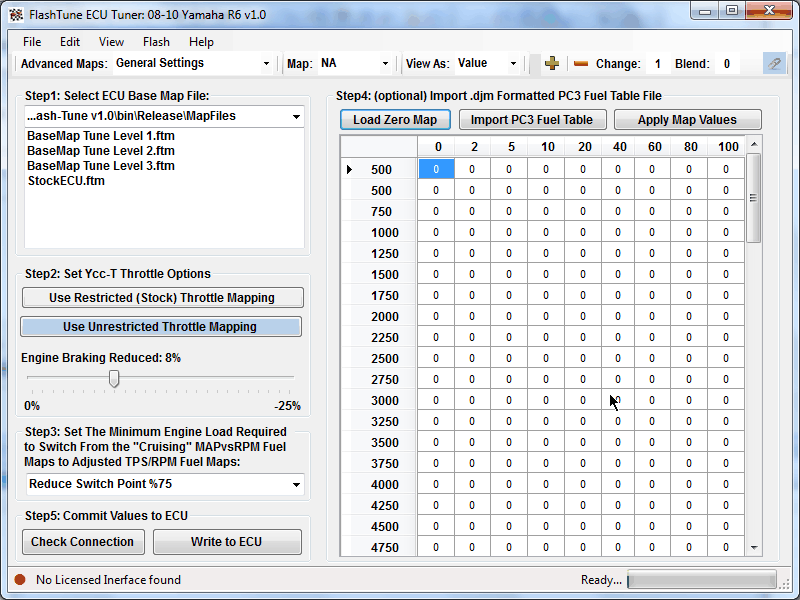Click the Engine Braking Reduced slider handle
Viewport: 800px width, 600px height.
(x=114, y=378)
